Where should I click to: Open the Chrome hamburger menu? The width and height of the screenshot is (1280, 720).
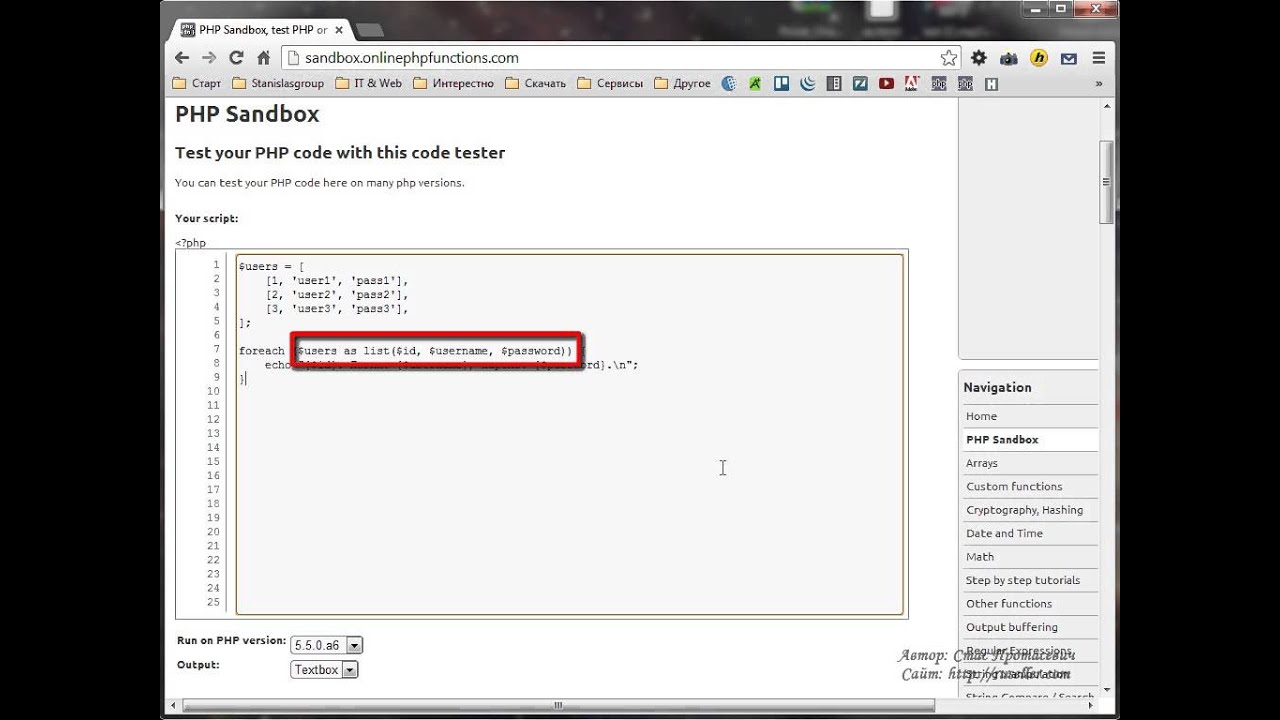(x=1099, y=58)
